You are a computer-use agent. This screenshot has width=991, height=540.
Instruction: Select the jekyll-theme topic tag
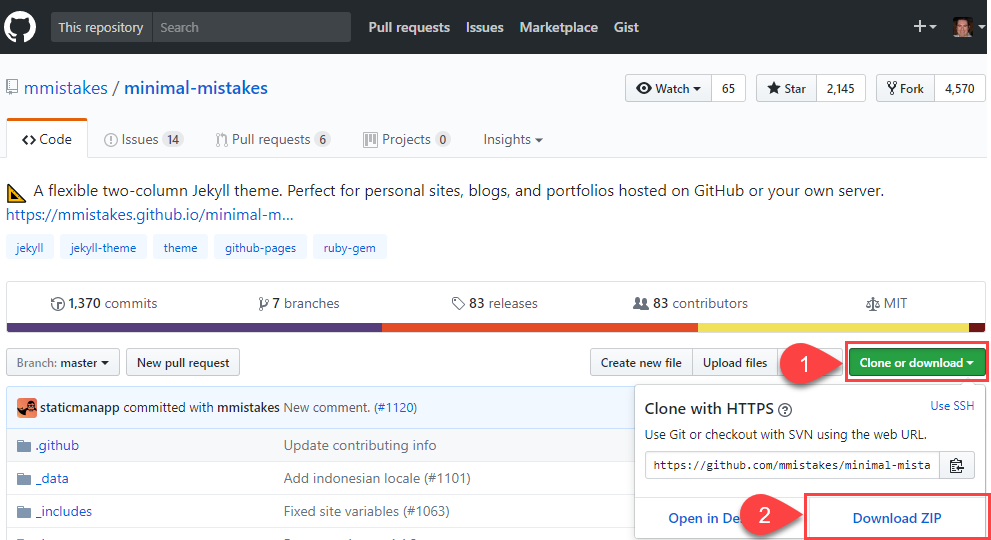[103, 248]
